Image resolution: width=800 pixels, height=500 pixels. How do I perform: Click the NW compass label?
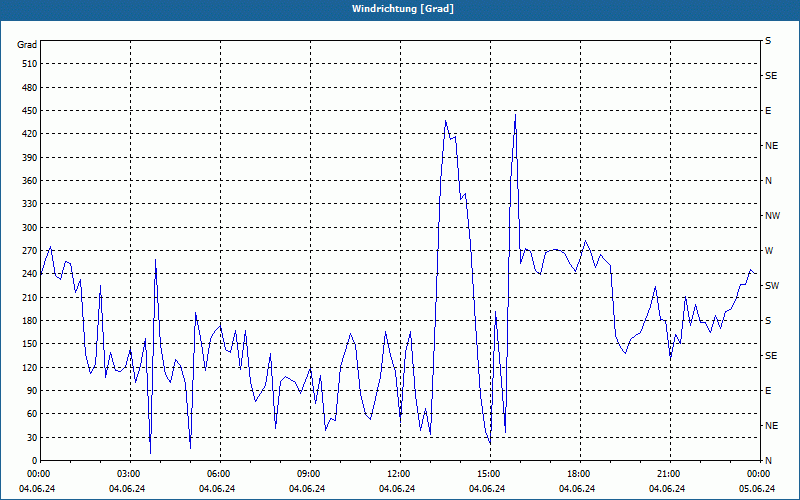(x=772, y=216)
